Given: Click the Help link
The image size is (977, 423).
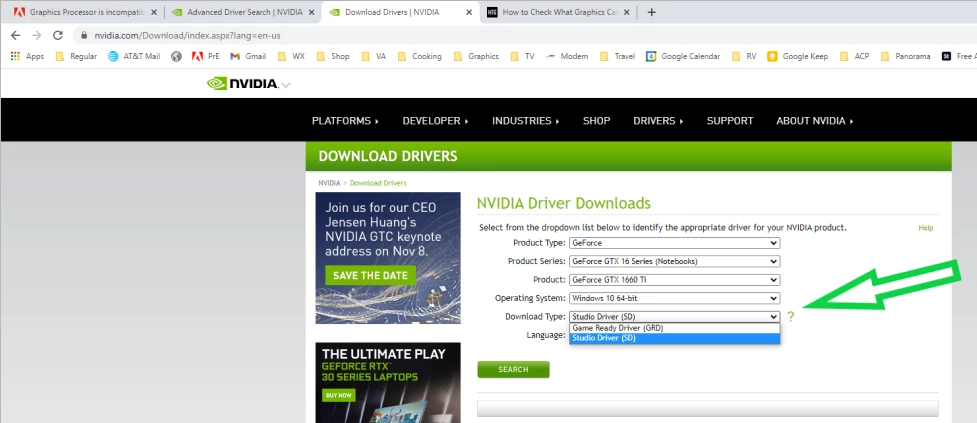Looking at the screenshot, I should click(x=925, y=228).
